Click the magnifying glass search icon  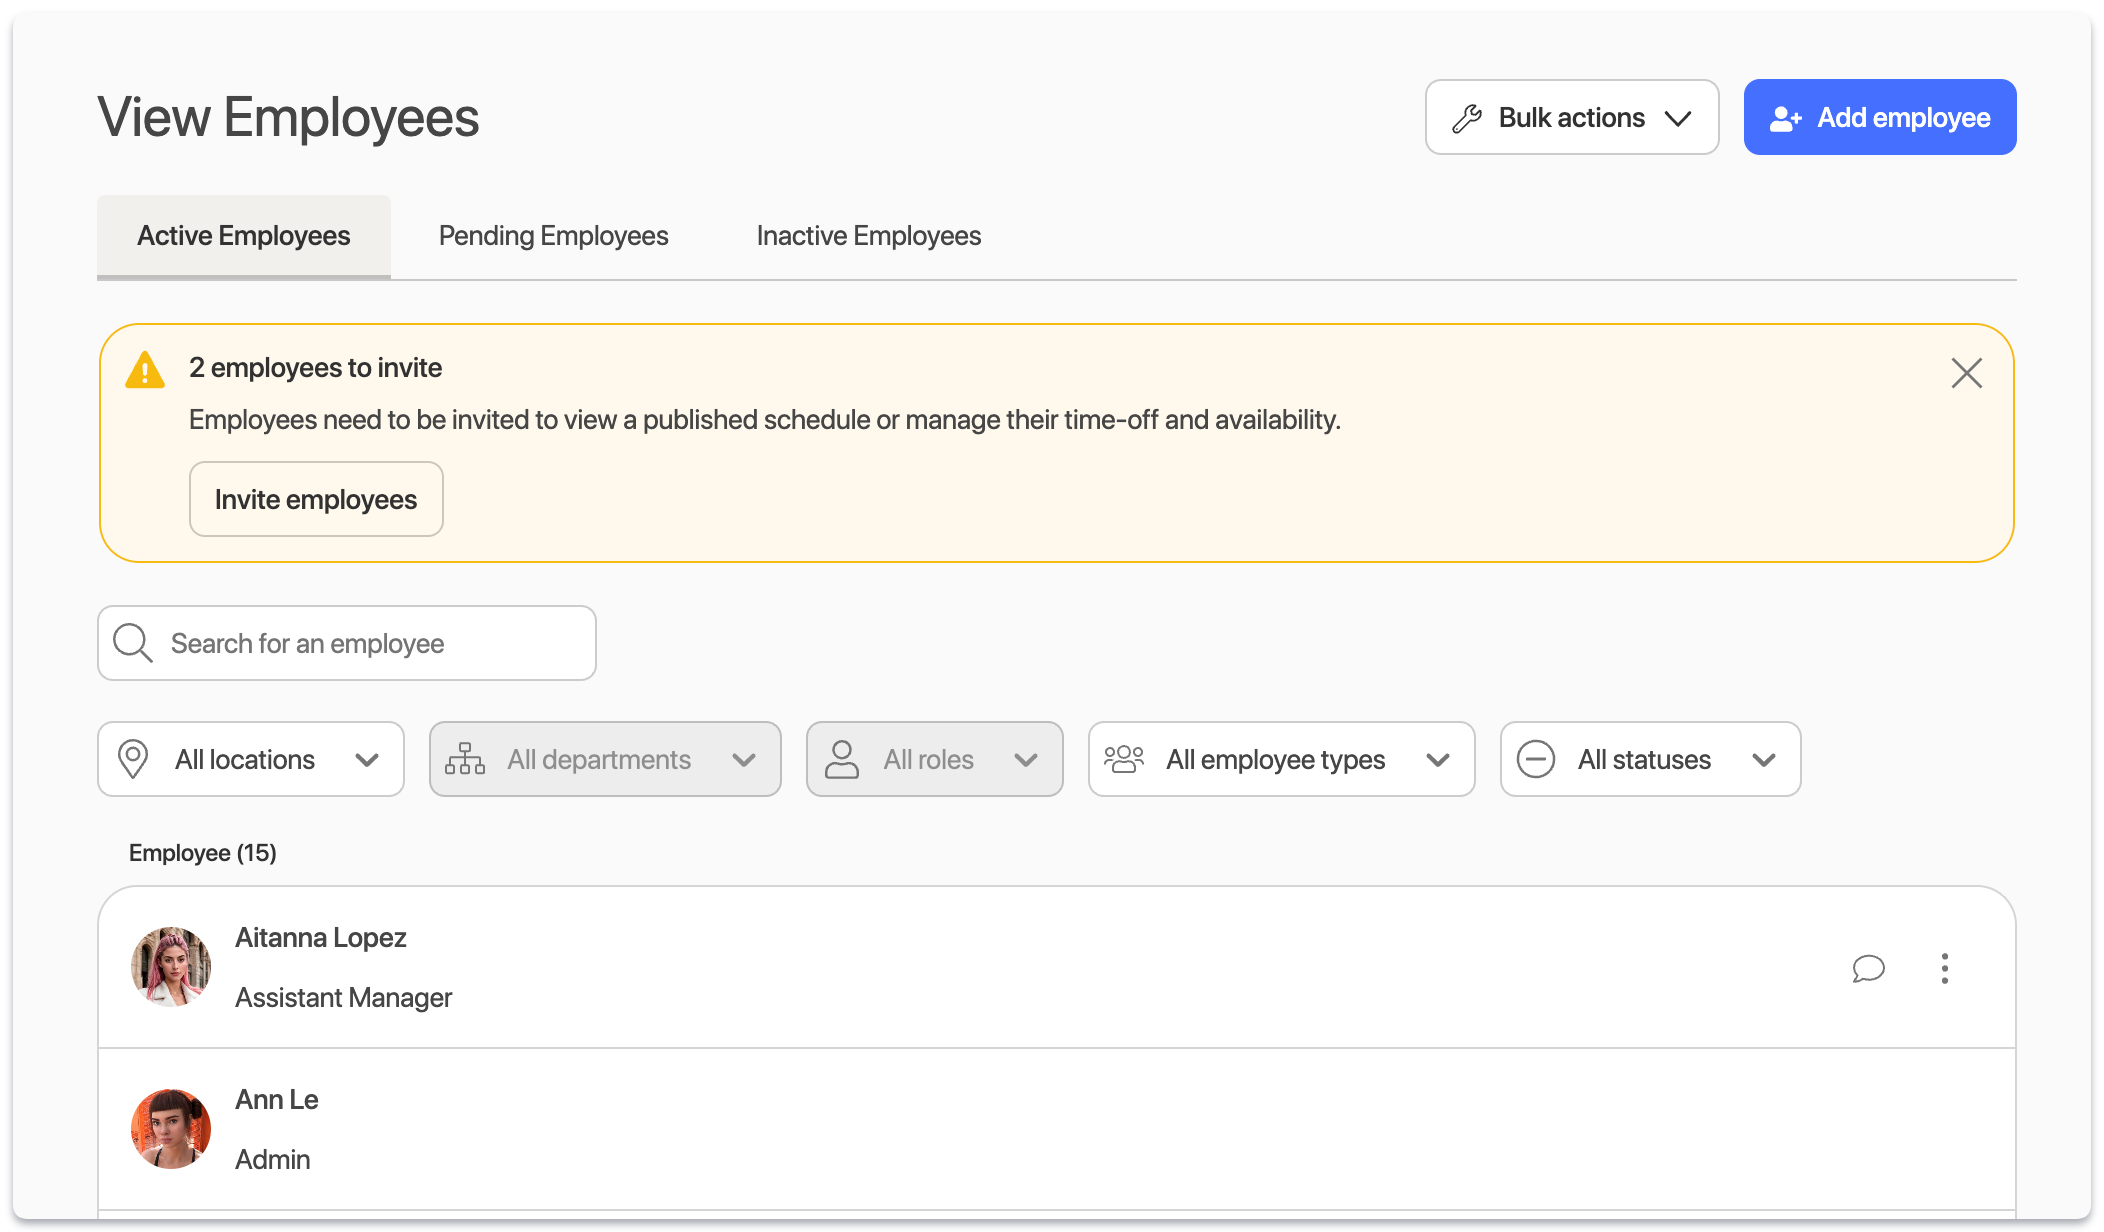pos(133,643)
